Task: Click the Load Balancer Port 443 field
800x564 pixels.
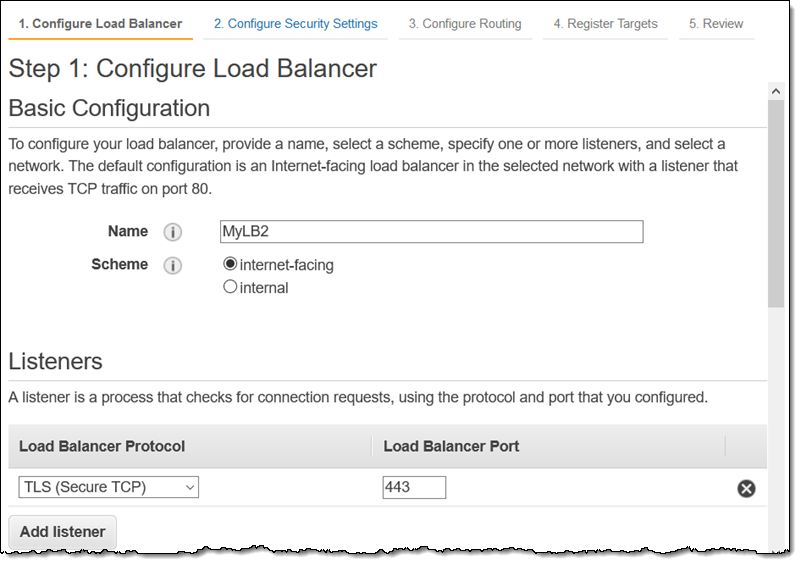Action: click(x=414, y=488)
